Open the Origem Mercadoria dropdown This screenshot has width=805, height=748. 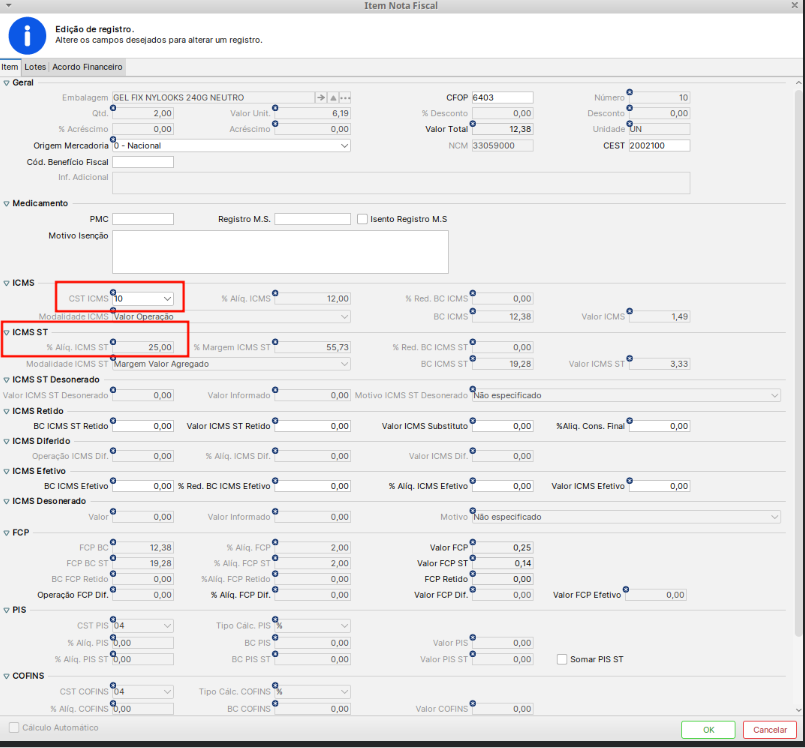pos(344,146)
